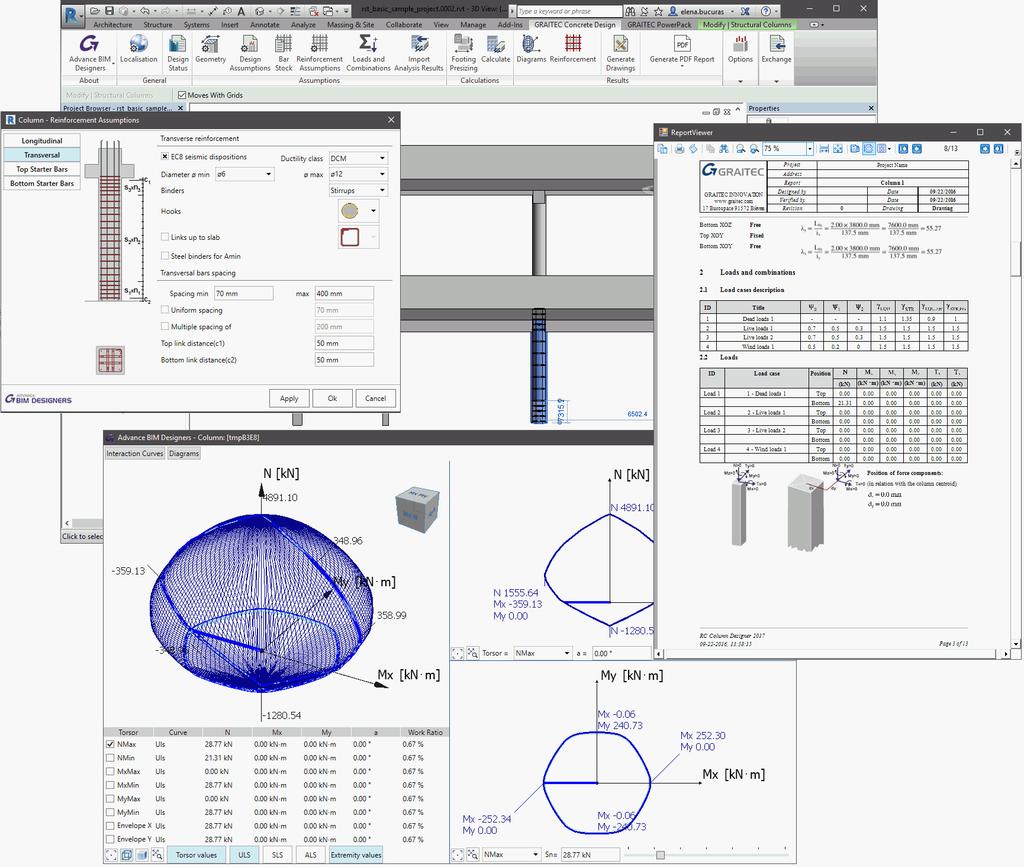1024x867 pixels.
Task: Open the Diagrams tool in ribbon
Action: click(x=531, y=49)
